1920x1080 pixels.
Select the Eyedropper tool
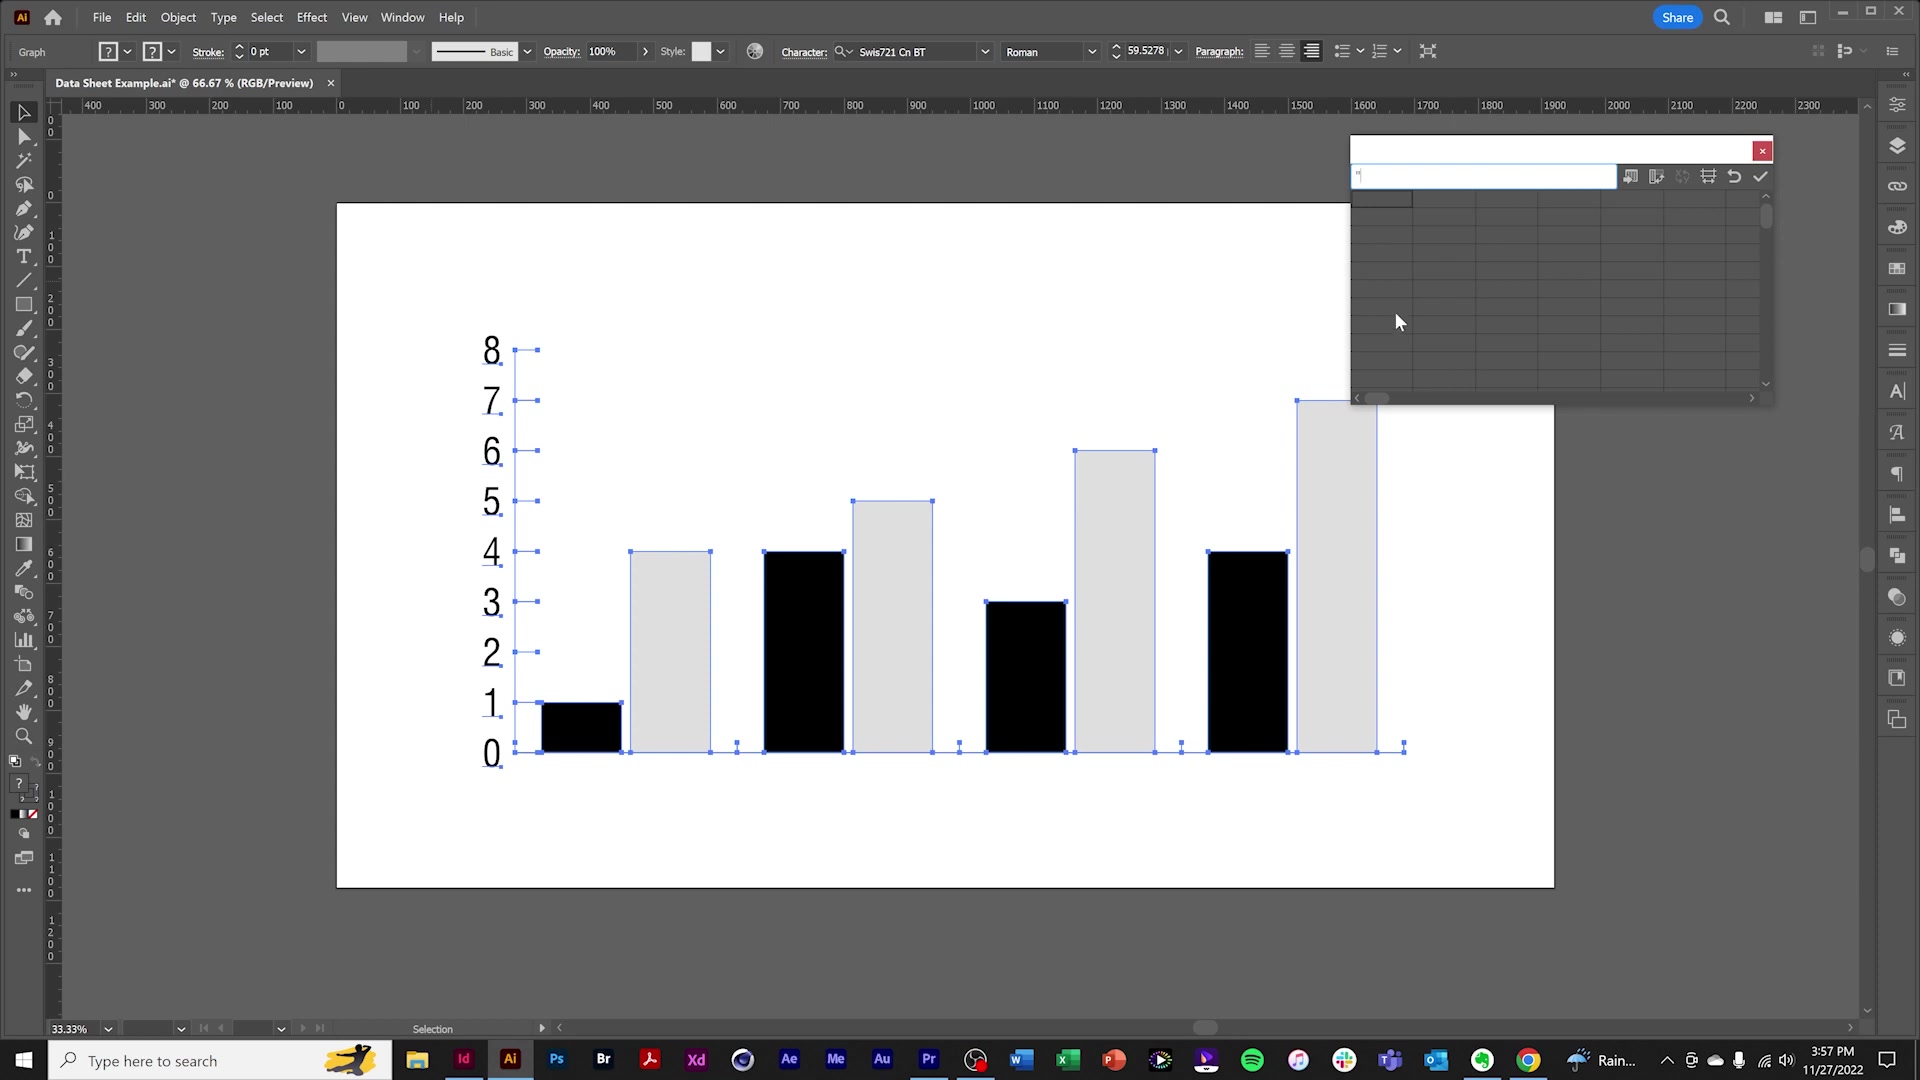[24, 568]
